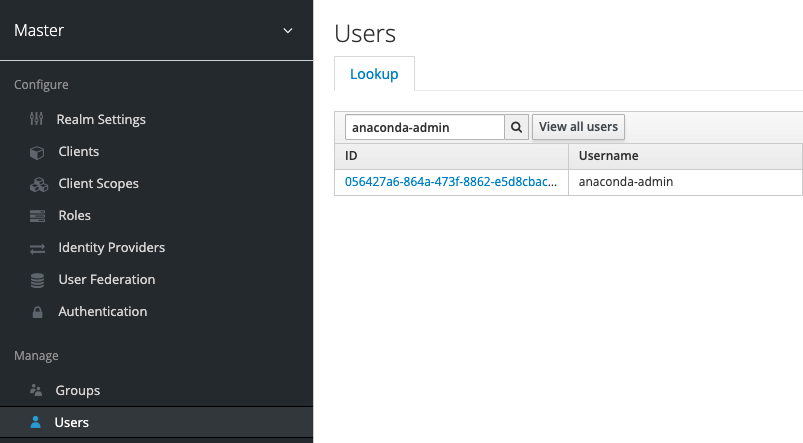Switch to the Lookup tab
The height and width of the screenshot is (443, 803).
(x=374, y=74)
